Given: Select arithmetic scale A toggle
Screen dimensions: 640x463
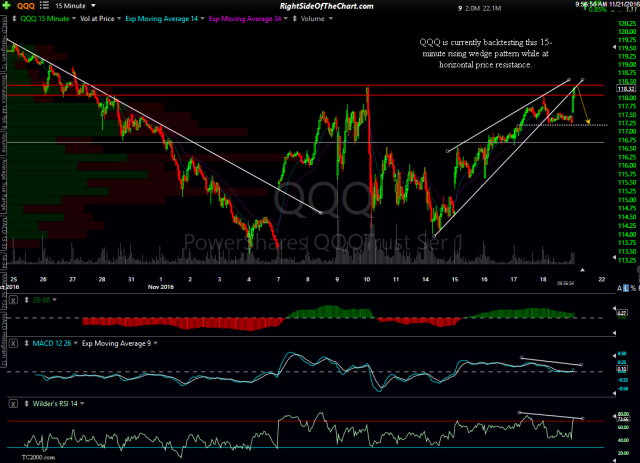Looking at the screenshot, I should [619, 288].
